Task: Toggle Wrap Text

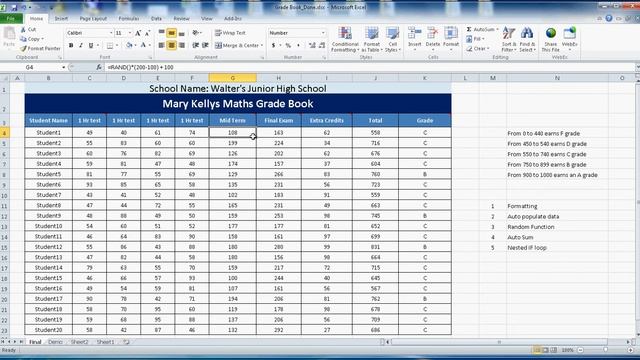Action: 230,33
